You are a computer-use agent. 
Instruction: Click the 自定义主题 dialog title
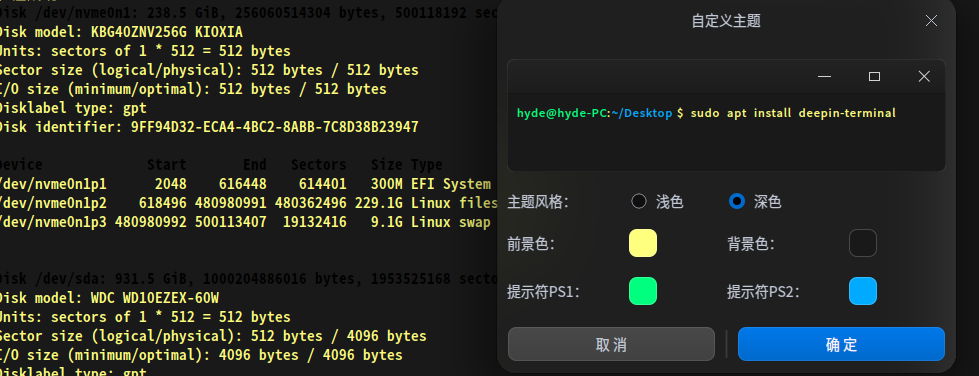click(726, 21)
